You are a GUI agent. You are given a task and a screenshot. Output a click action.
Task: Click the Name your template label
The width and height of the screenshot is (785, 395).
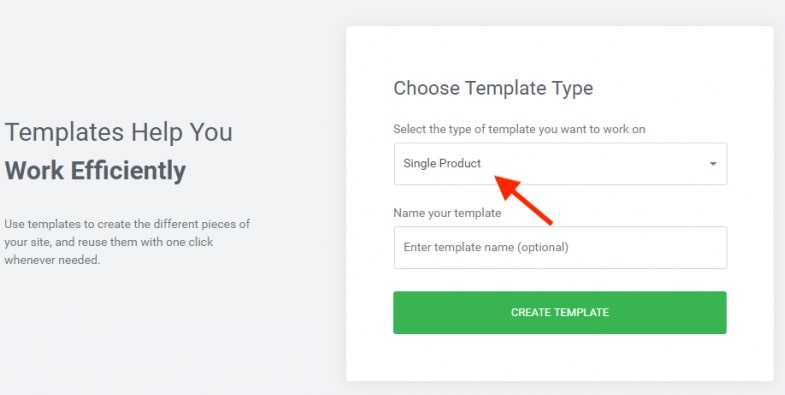tap(447, 213)
